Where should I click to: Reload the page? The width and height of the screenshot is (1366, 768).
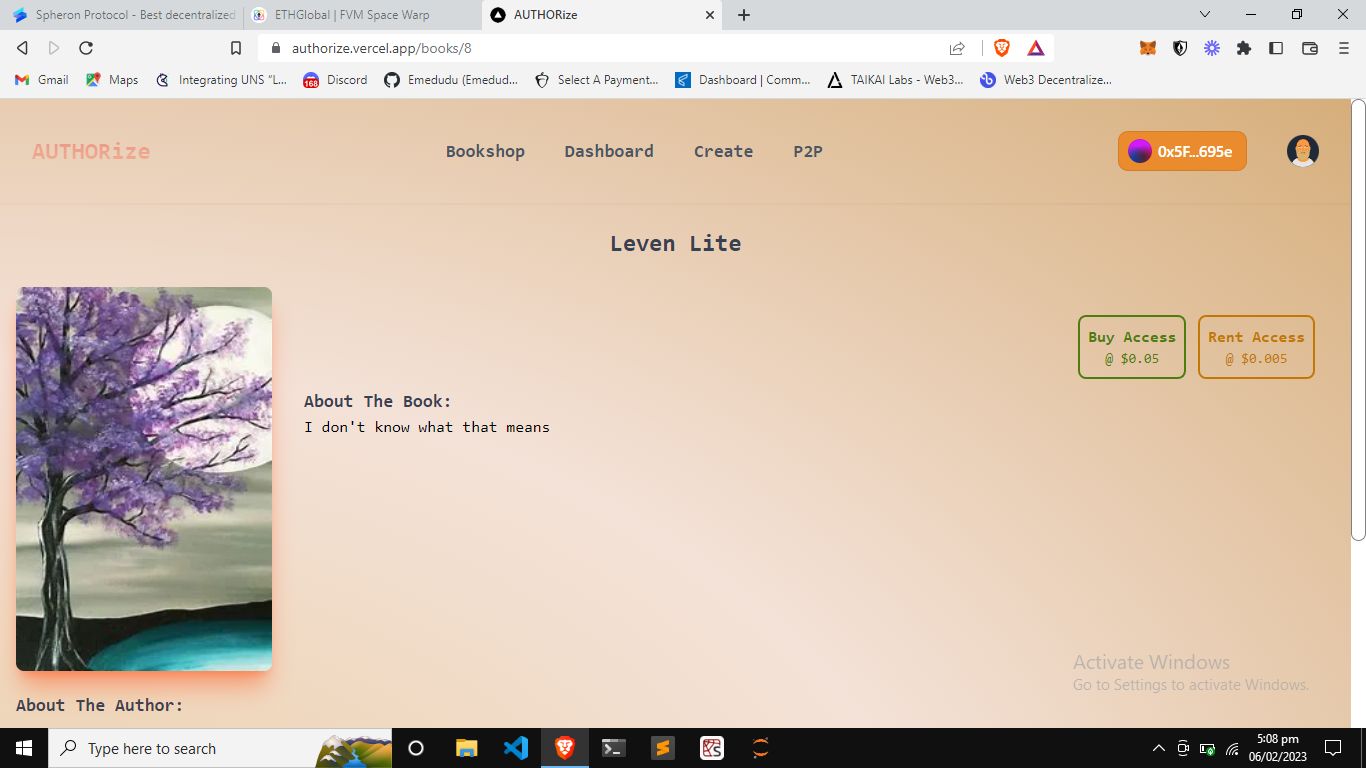[x=86, y=48]
